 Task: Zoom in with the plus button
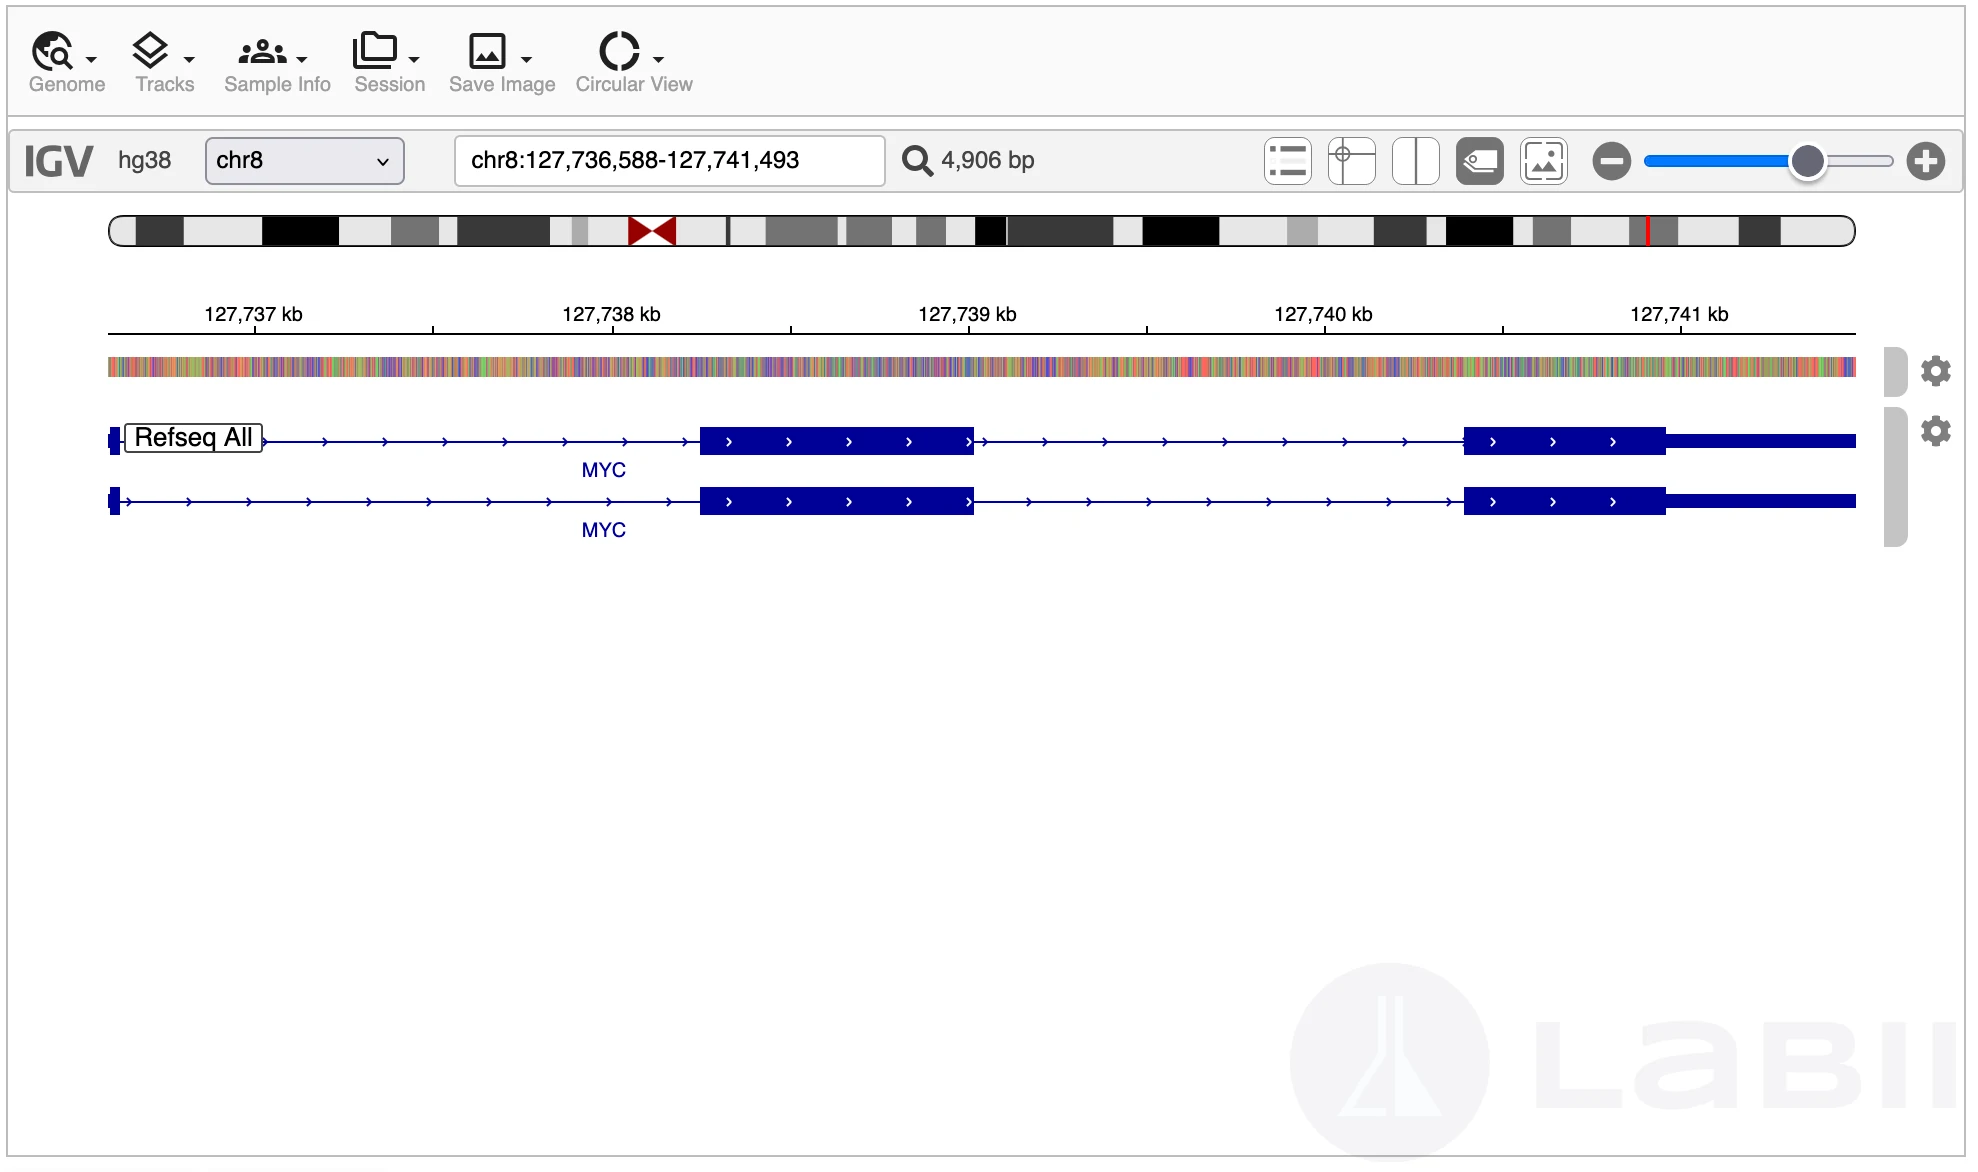[1925, 161]
